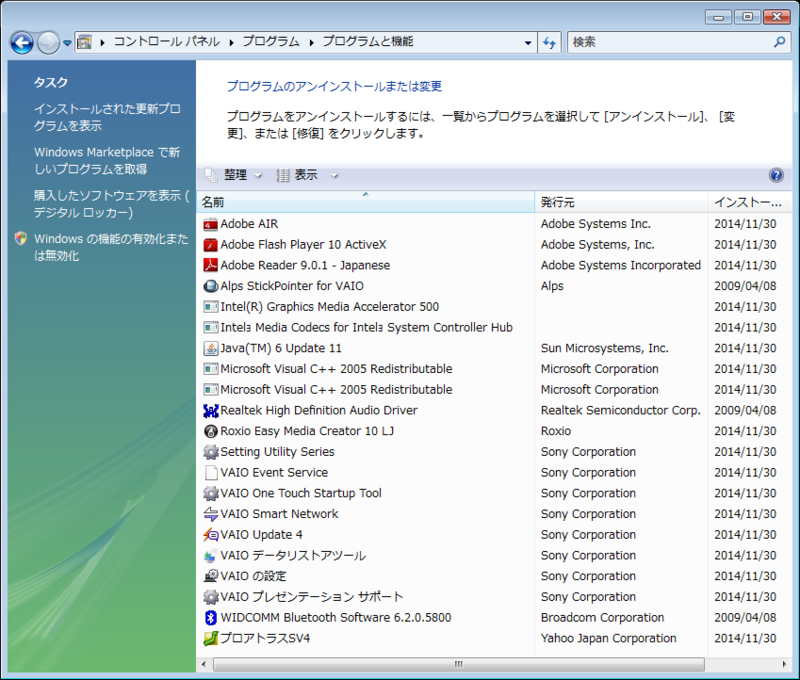Expand the arrow before コントロール パネル breadcrumb
Viewport: 800px width, 680px height.
click(x=103, y=42)
